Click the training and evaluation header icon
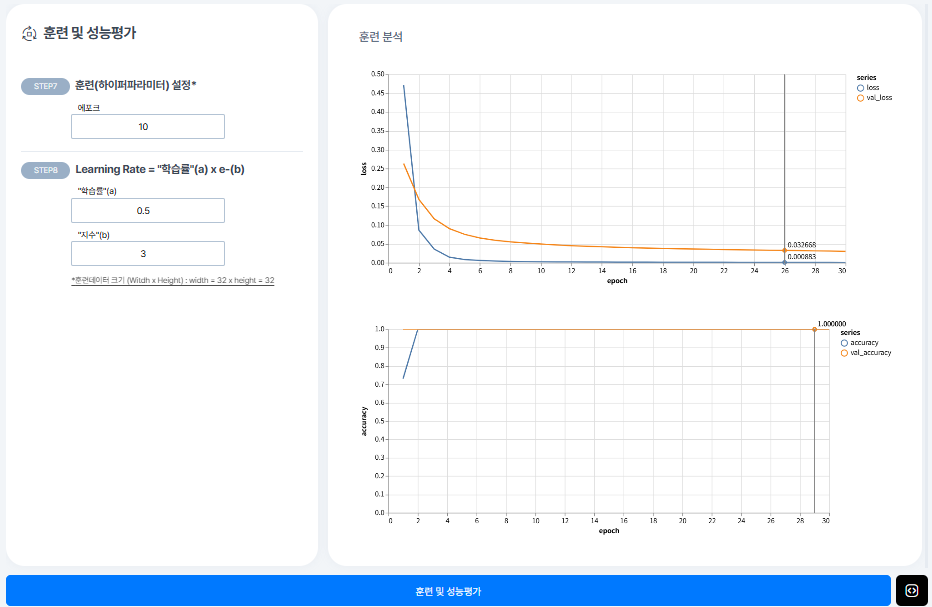Image resolution: width=932 pixels, height=607 pixels. tap(29, 33)
